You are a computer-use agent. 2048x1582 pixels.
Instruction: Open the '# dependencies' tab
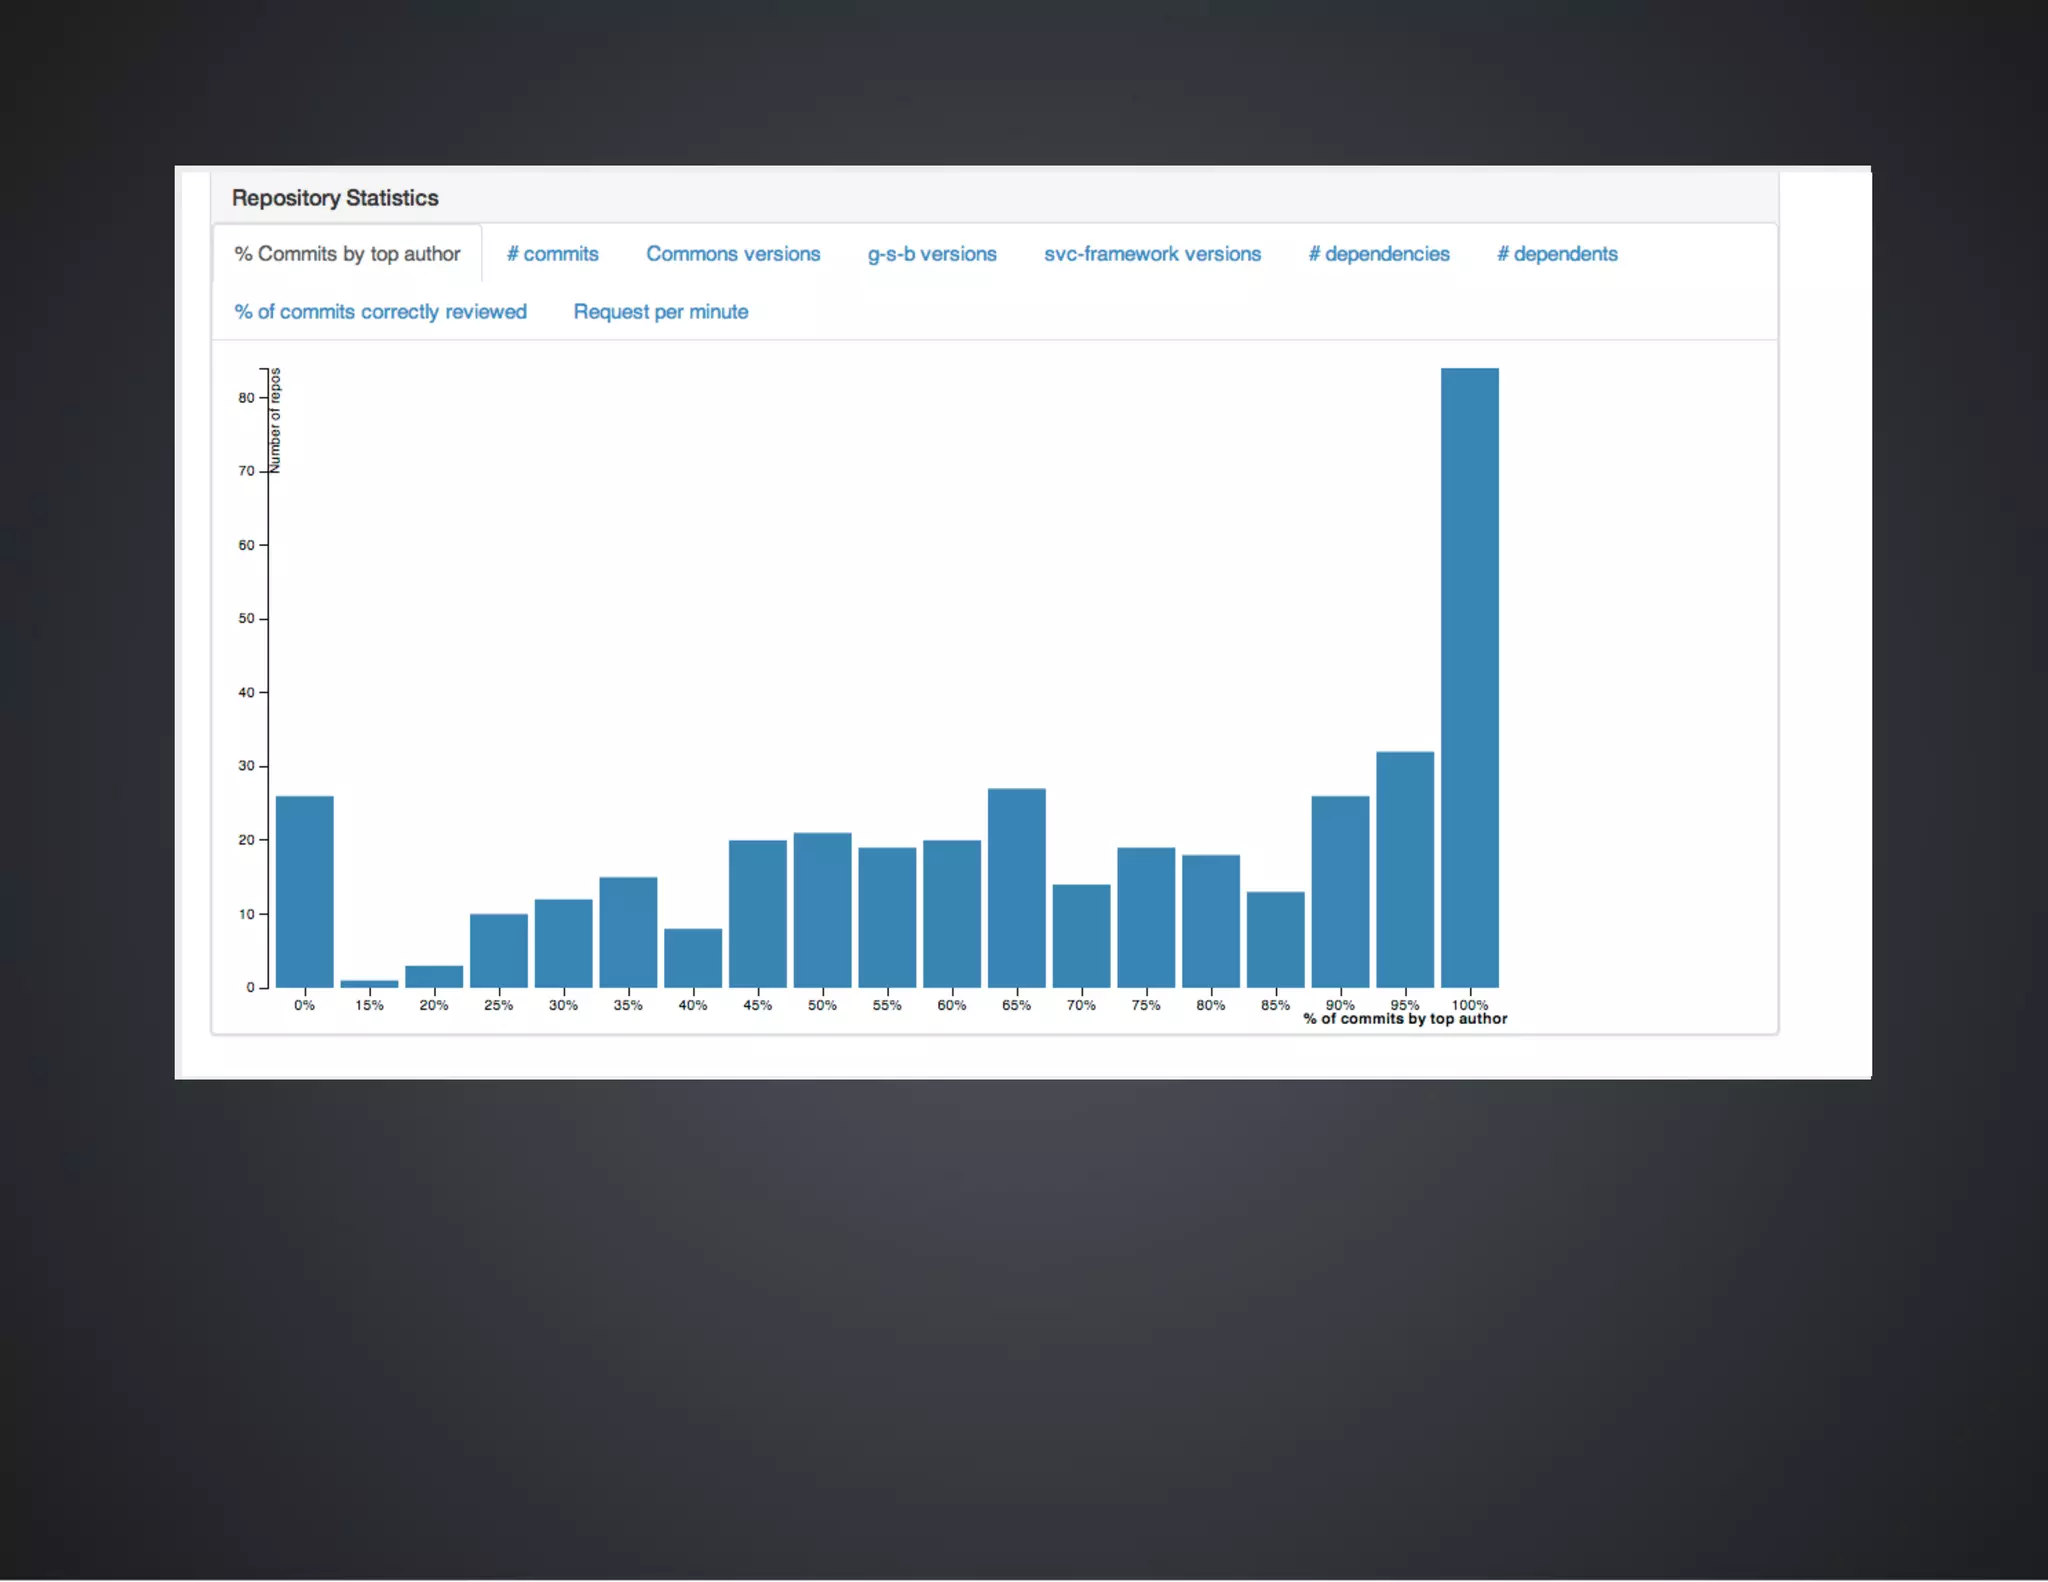pyautogui.click(x=1378, y=254)
